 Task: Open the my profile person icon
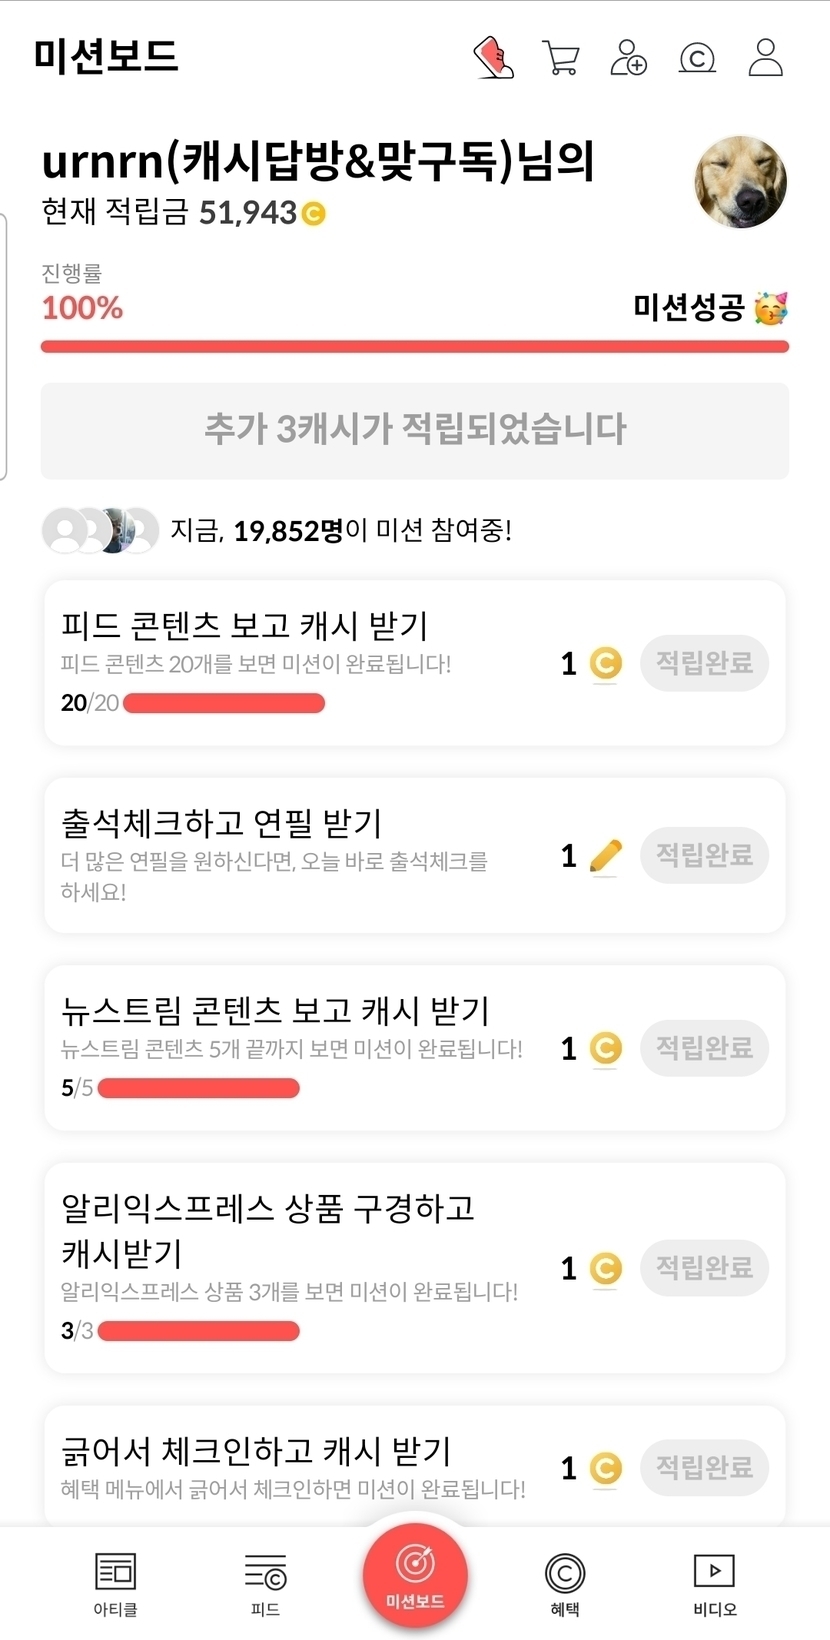coord(766,58)
